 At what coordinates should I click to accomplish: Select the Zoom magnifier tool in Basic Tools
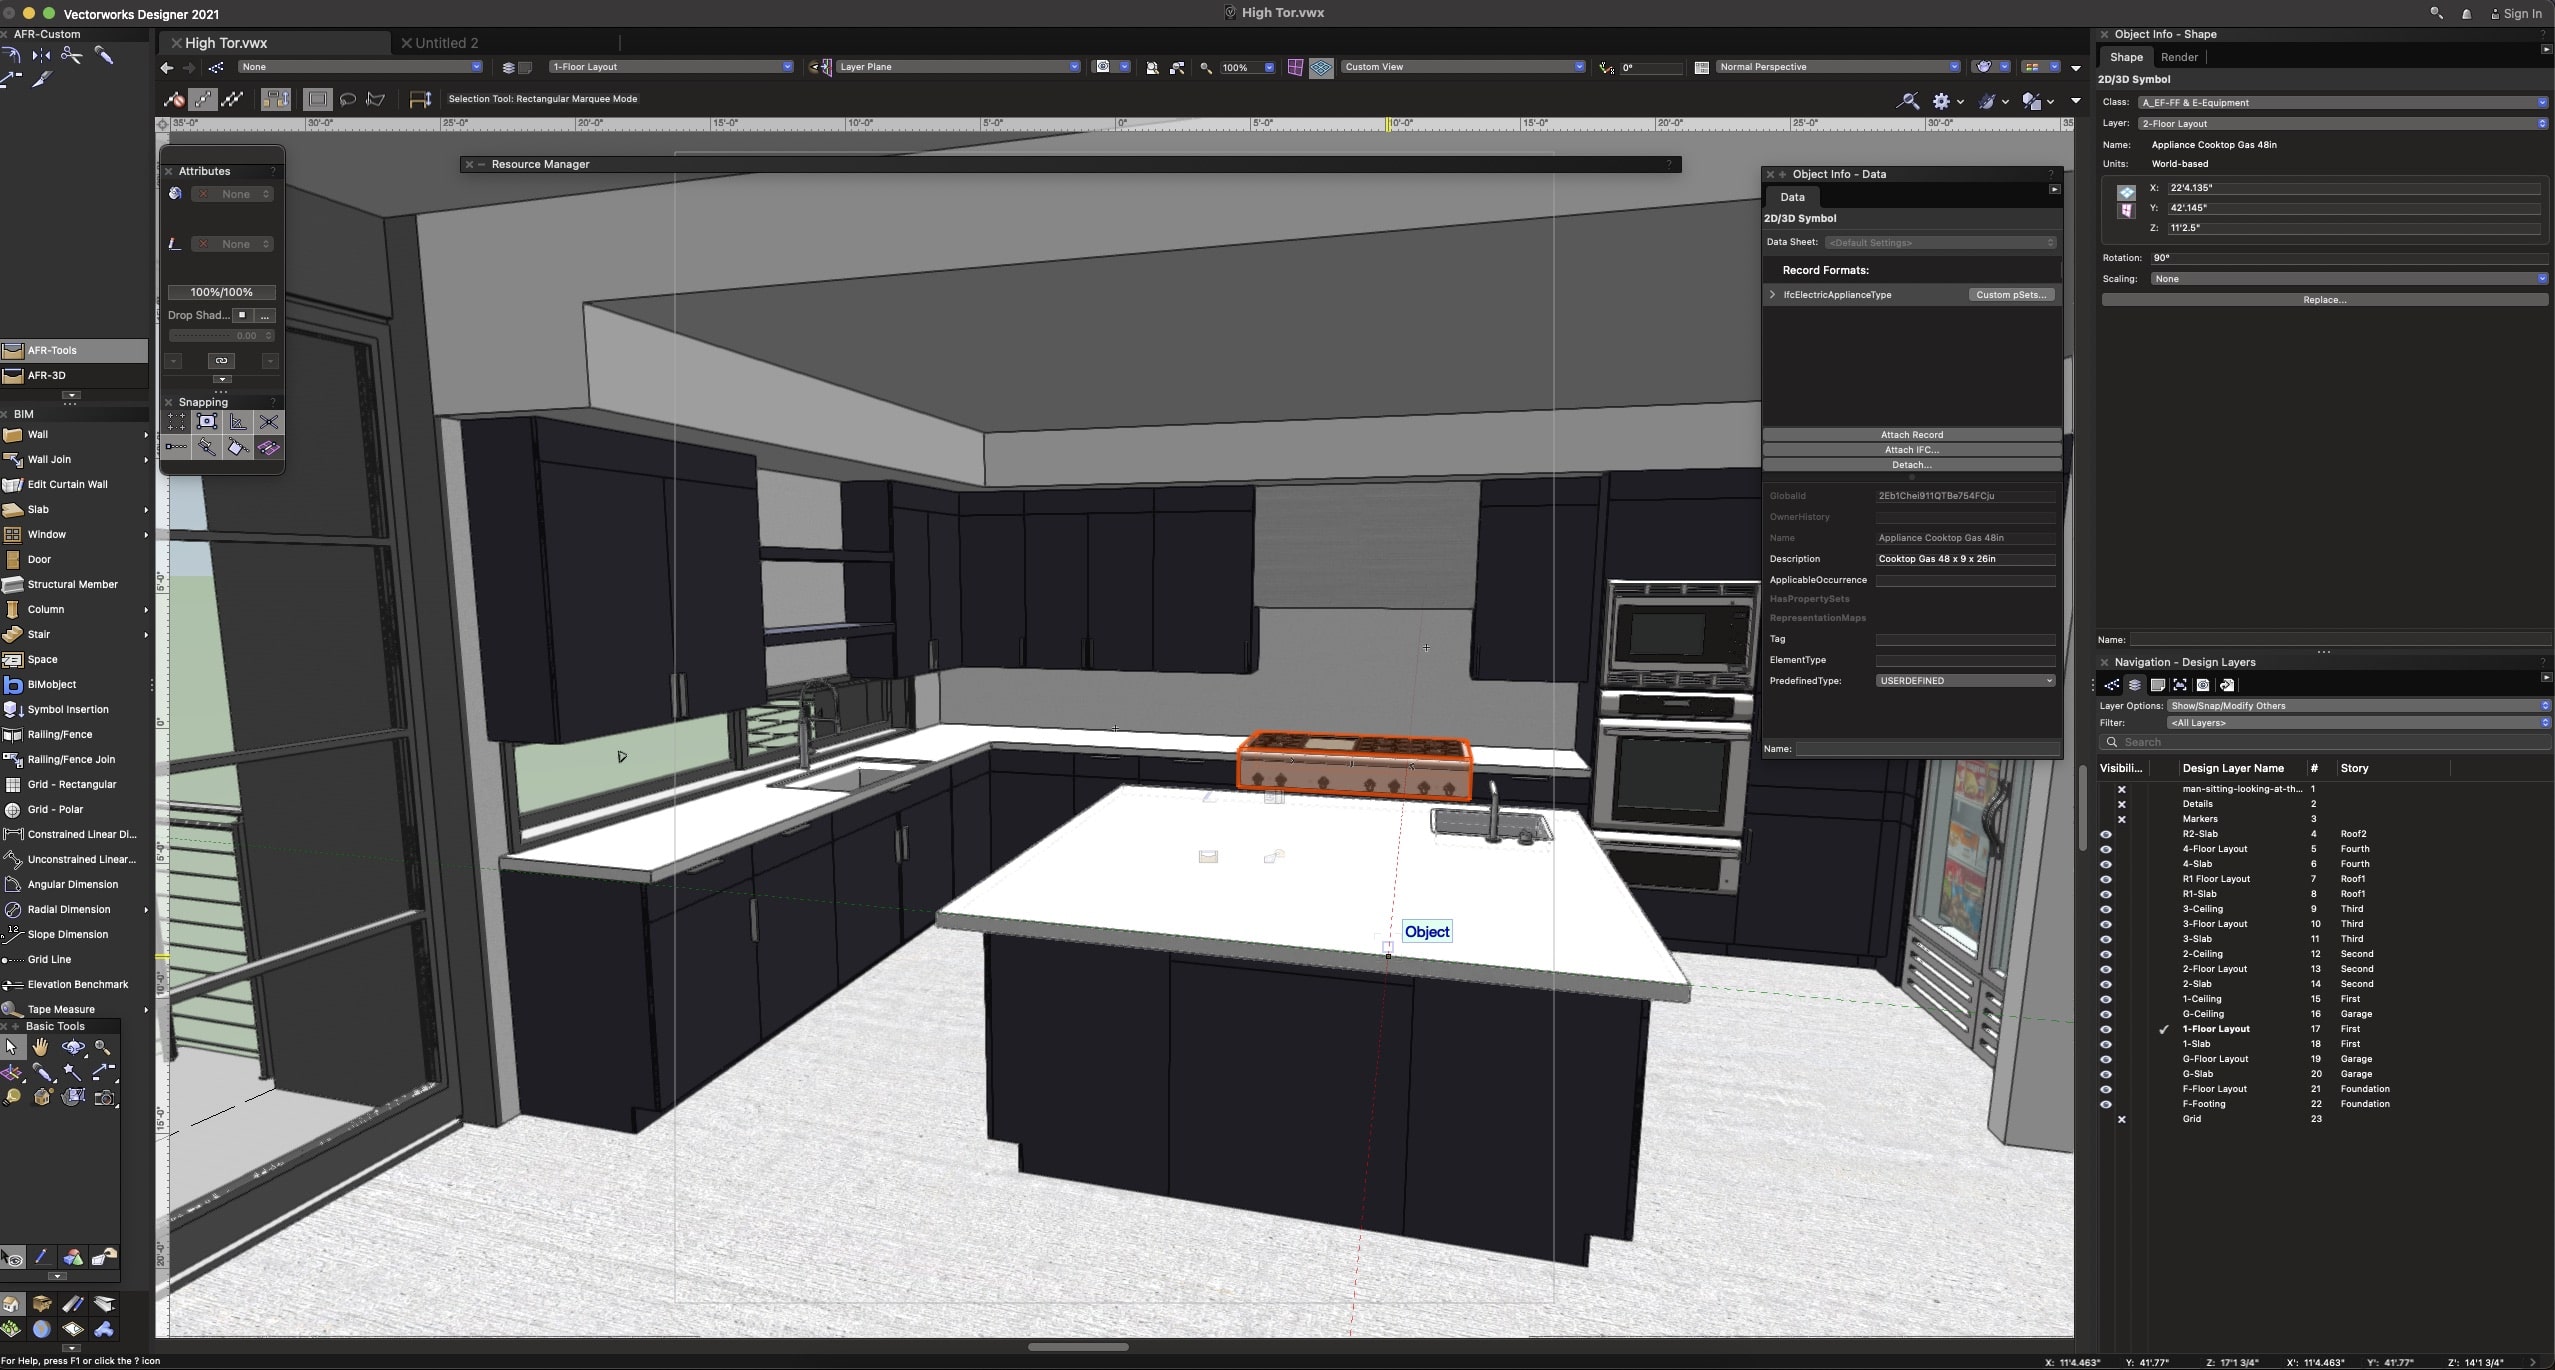click(103, 1047)
